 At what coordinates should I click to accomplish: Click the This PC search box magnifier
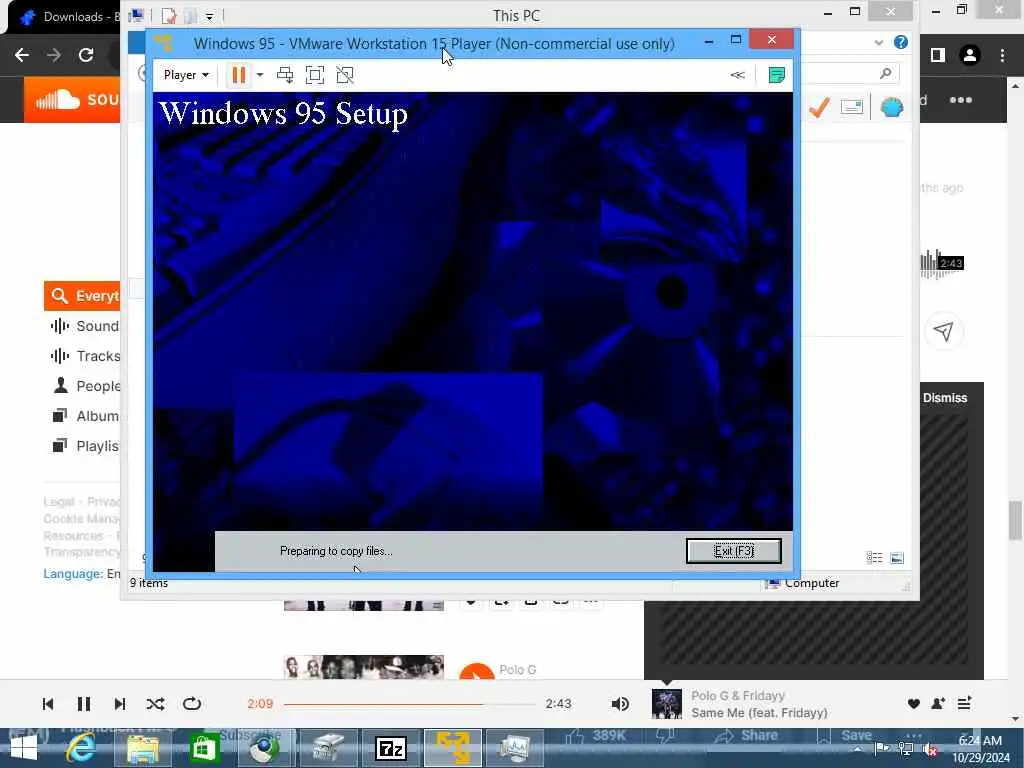[886, 73]
